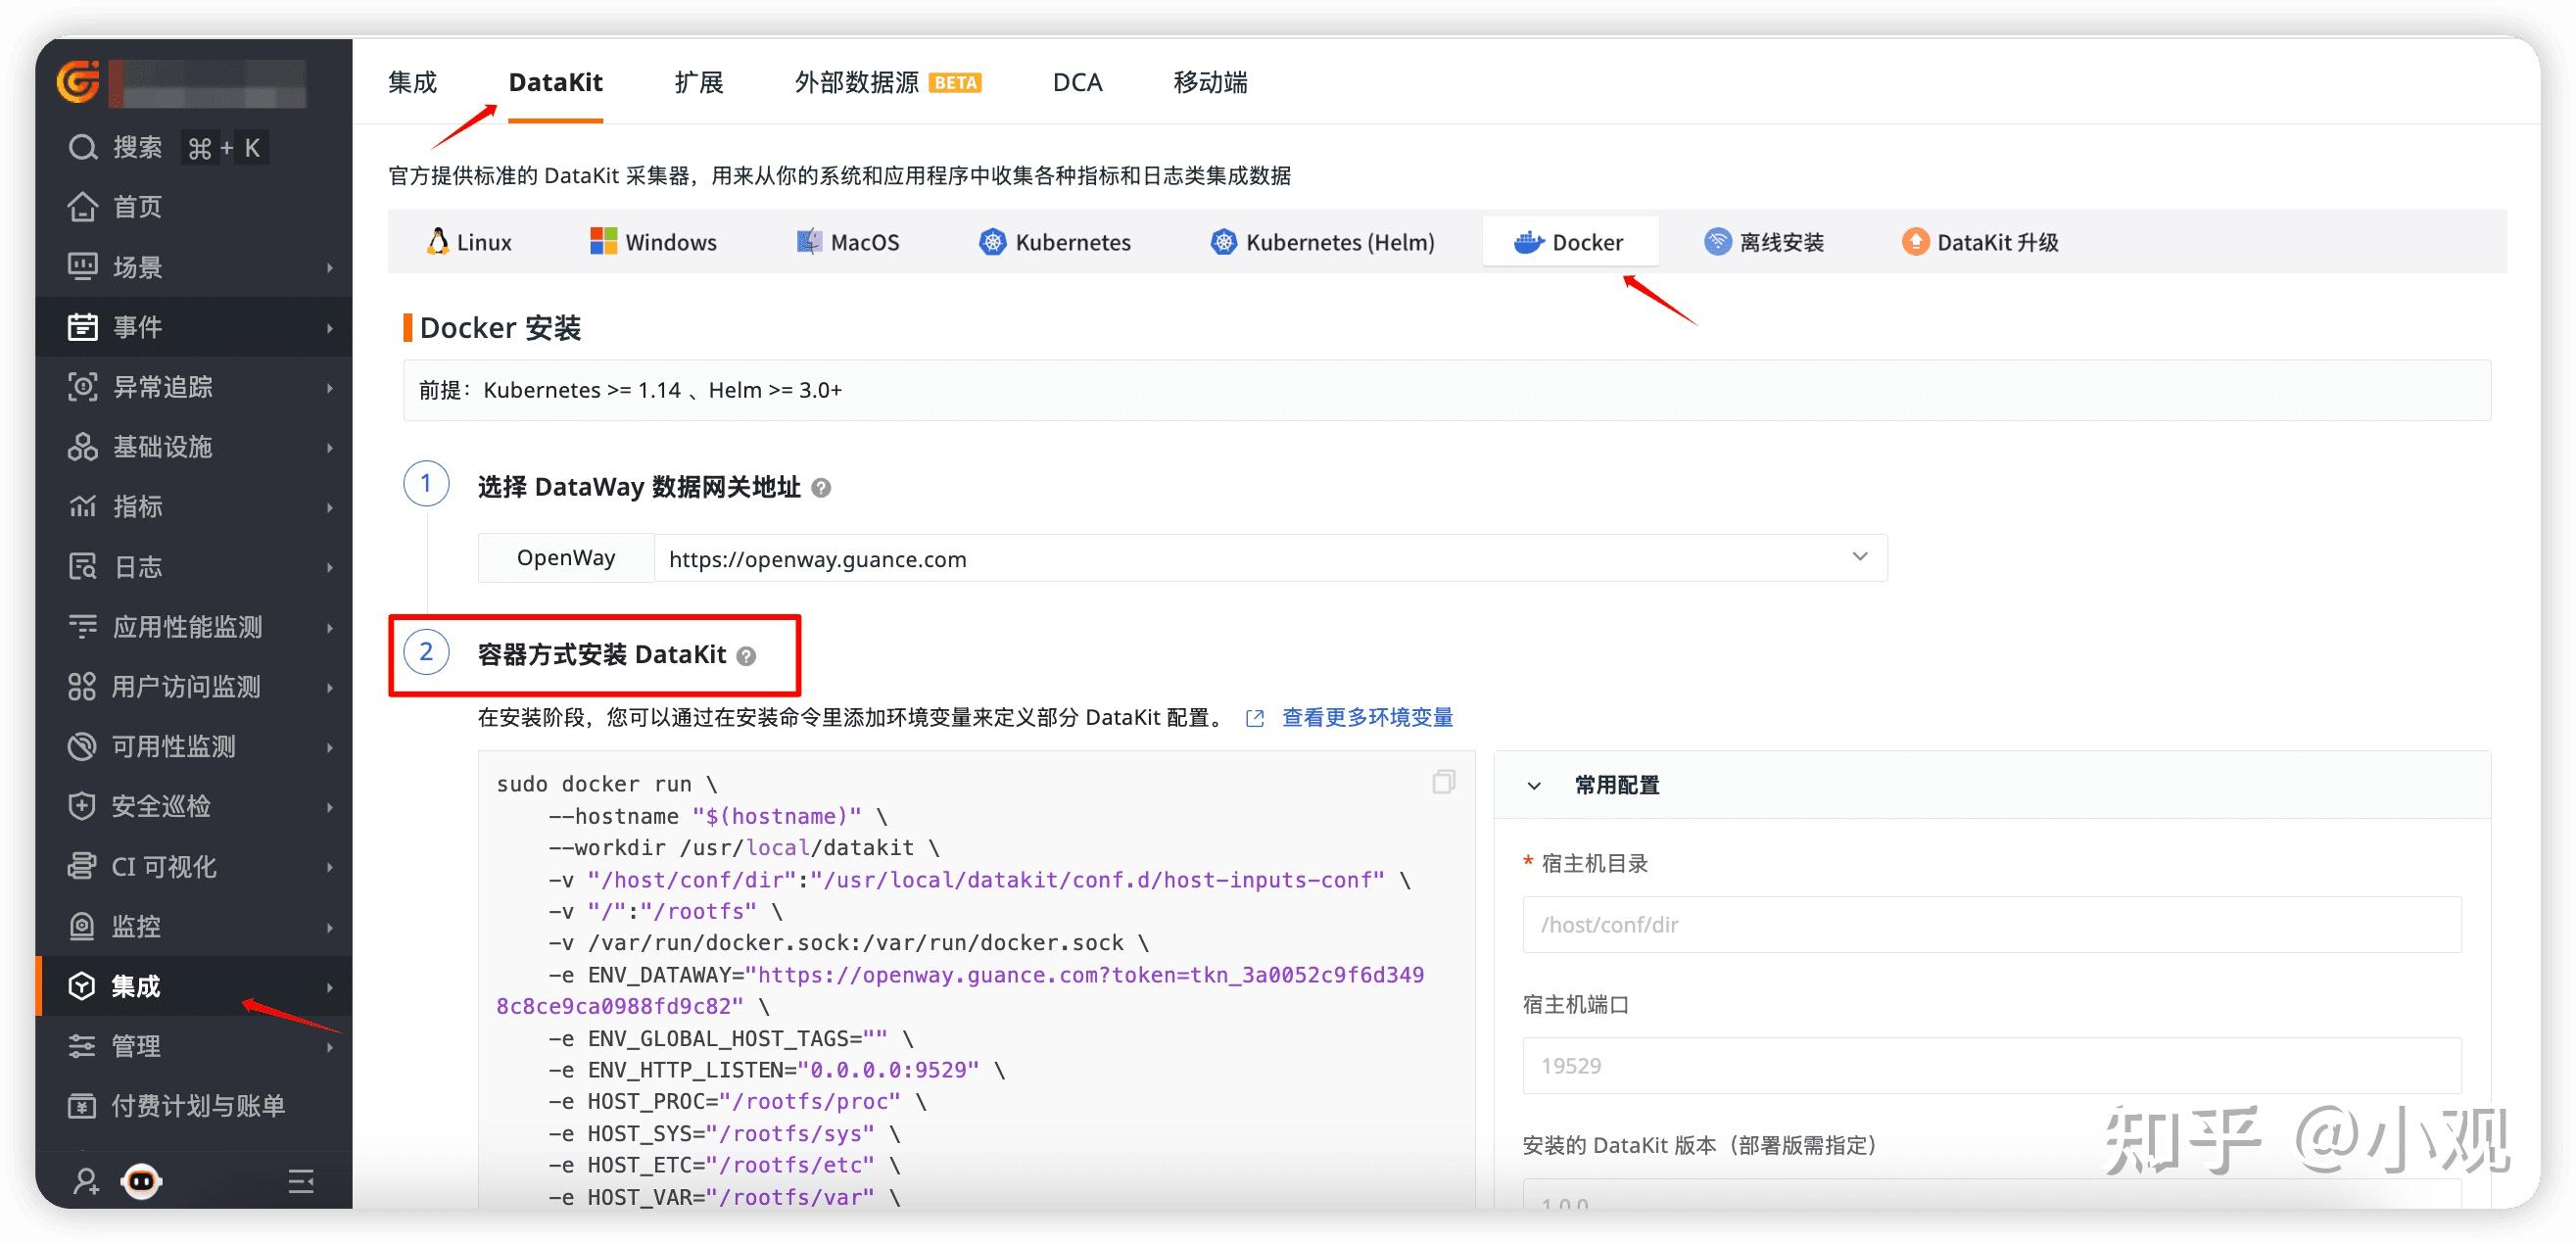This screenshot has width=2576, height=1244.
Task: Select the 事件 events icon
Action: pos(84,327)
